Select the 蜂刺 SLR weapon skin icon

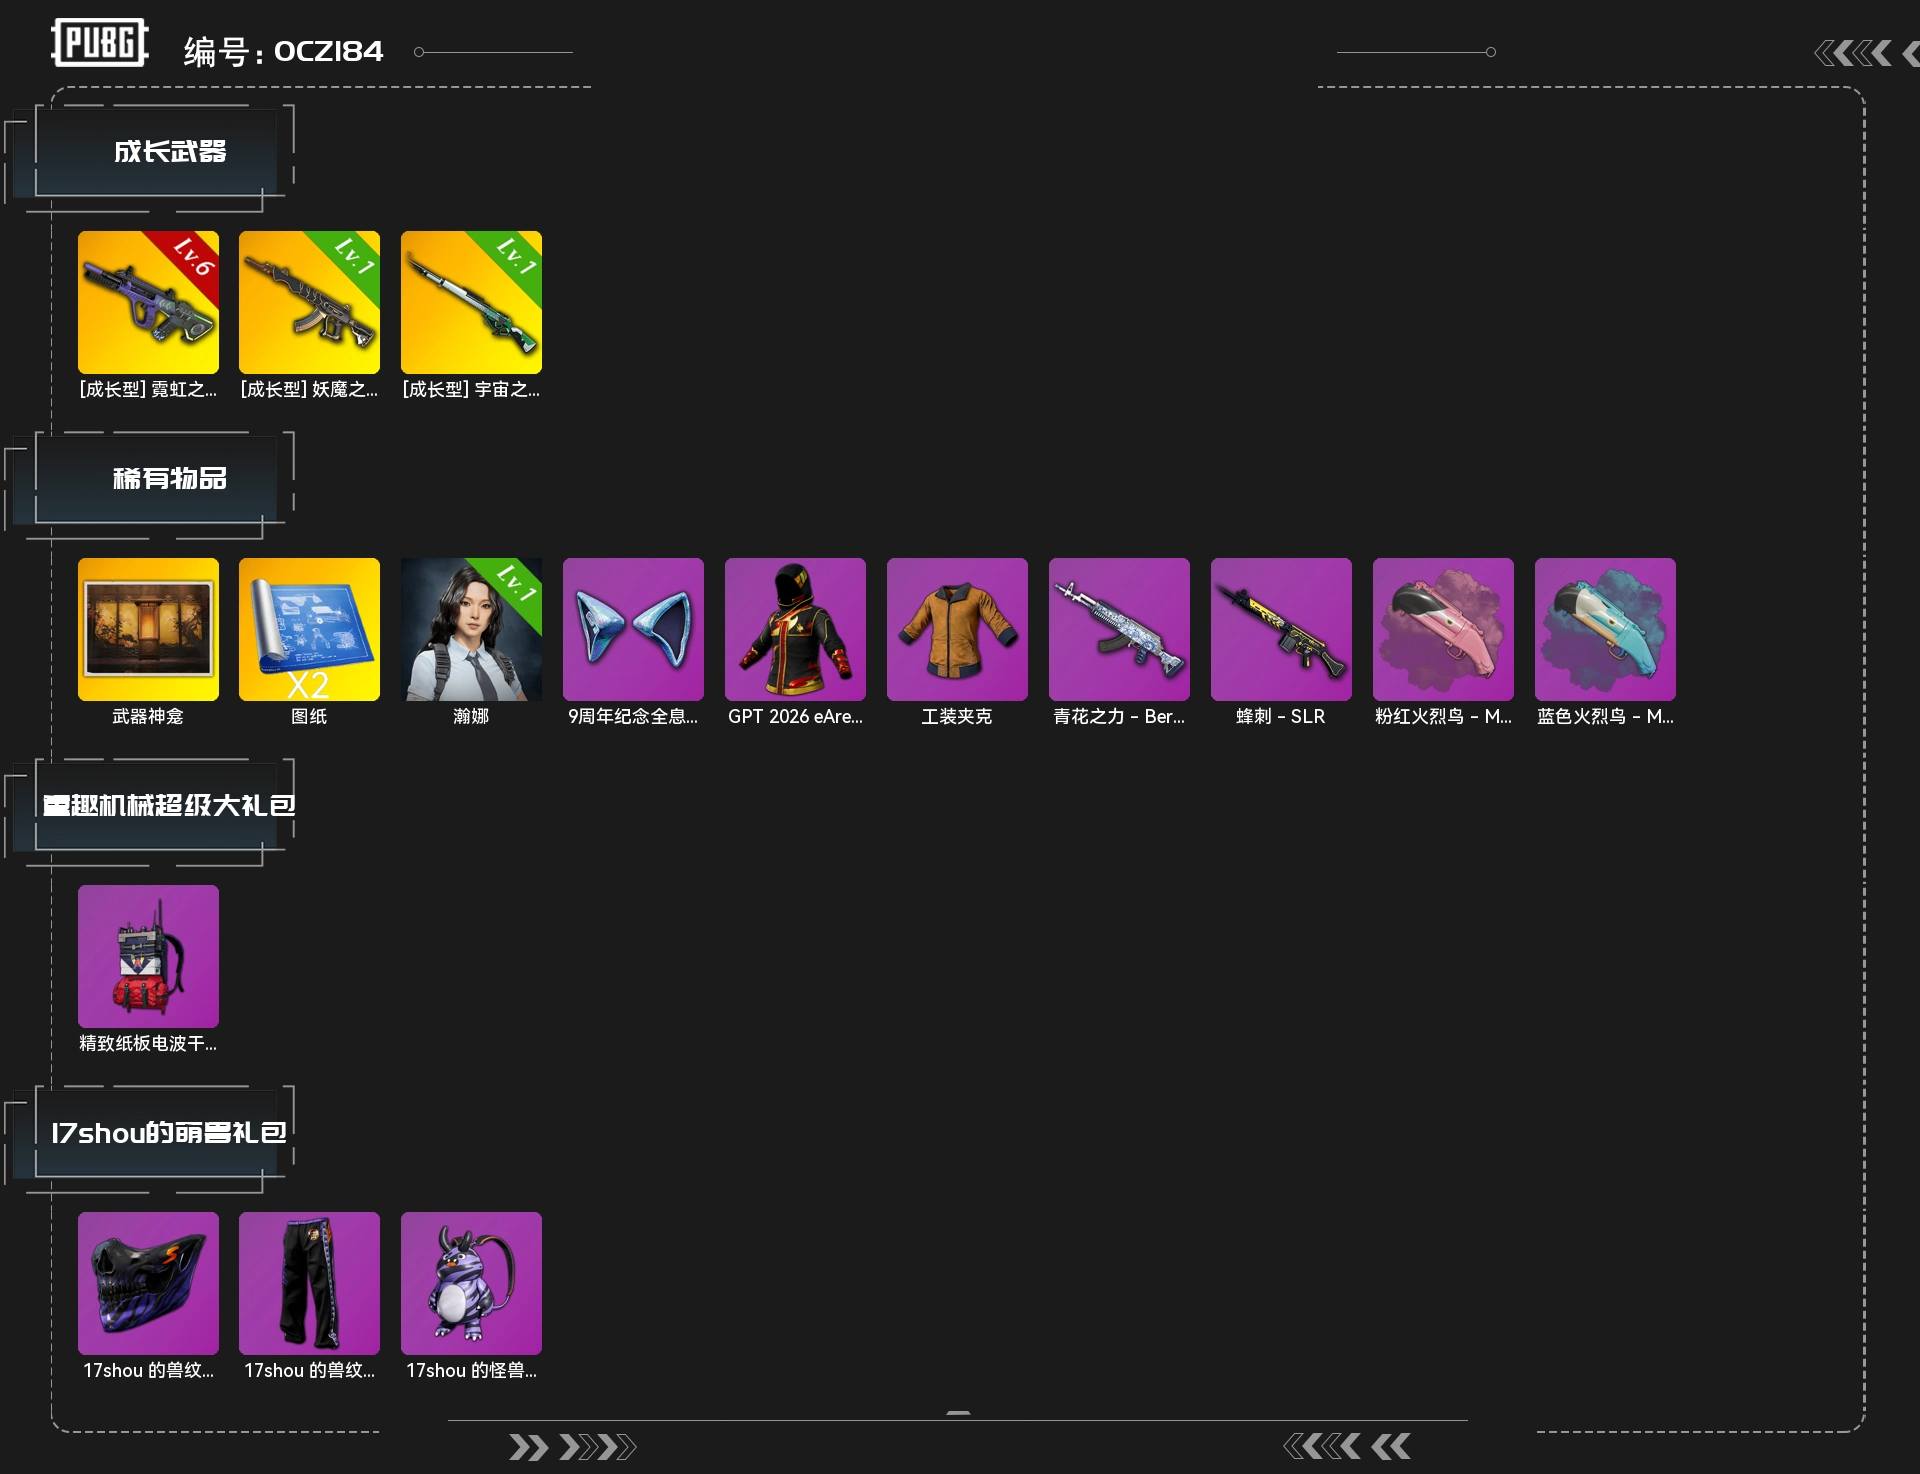pos(1281,629)
